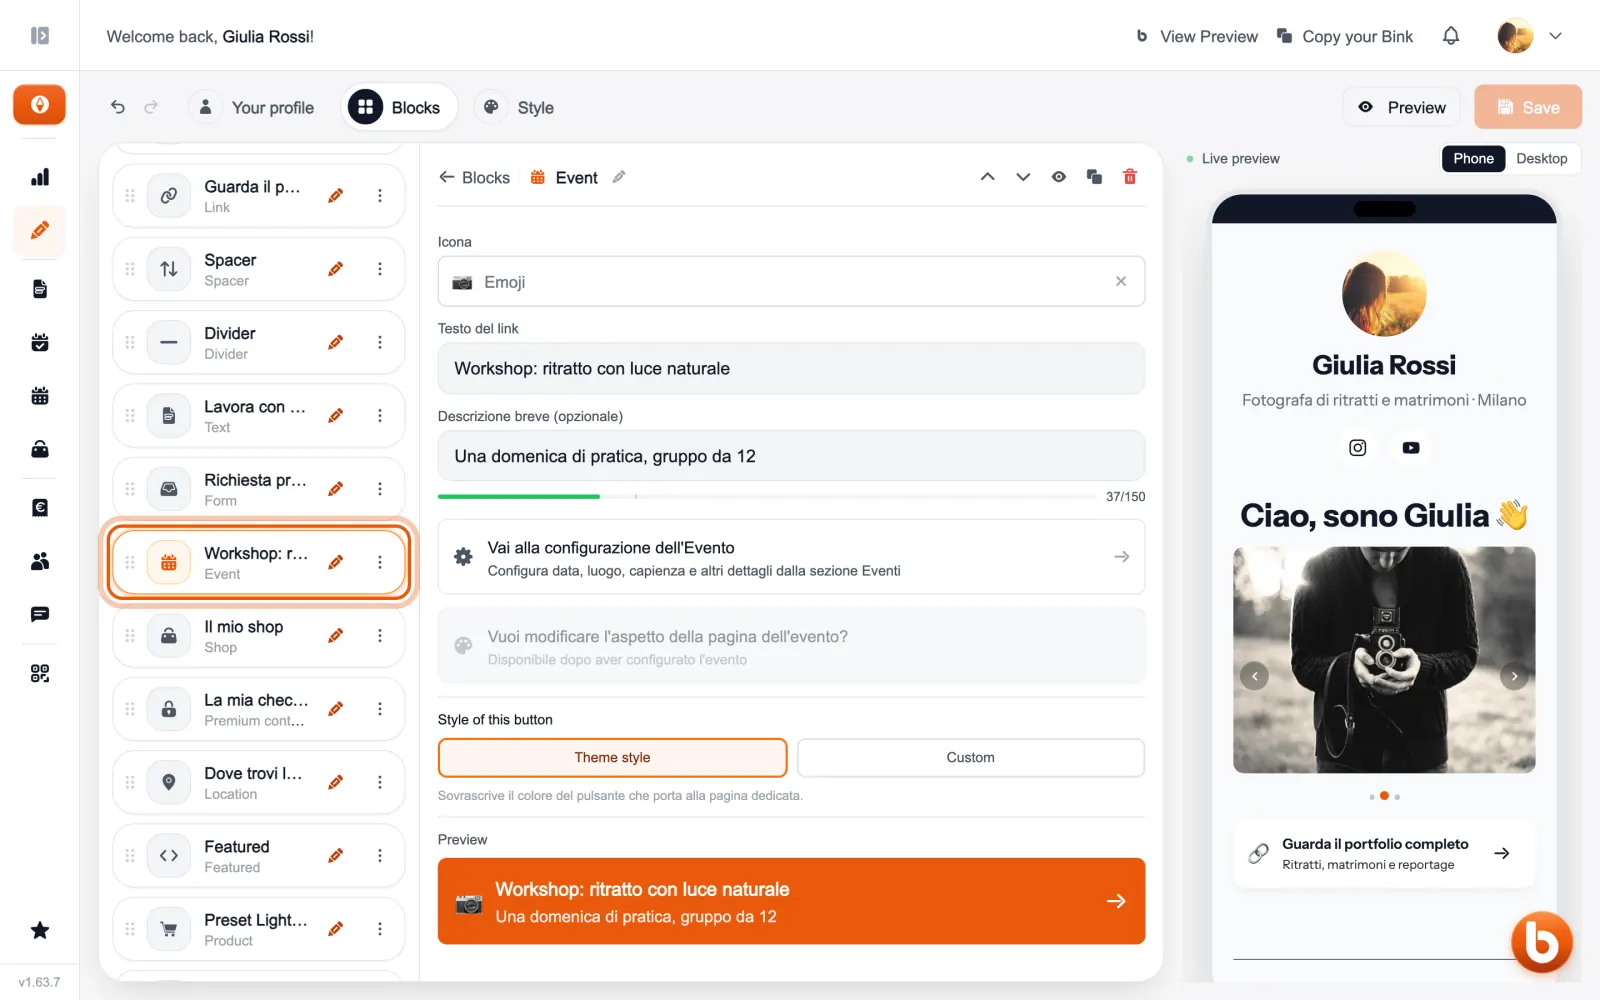Expand the user account menu chevron
This screenshot has width=1600, height=1000.
click(x=1555, y=36)
